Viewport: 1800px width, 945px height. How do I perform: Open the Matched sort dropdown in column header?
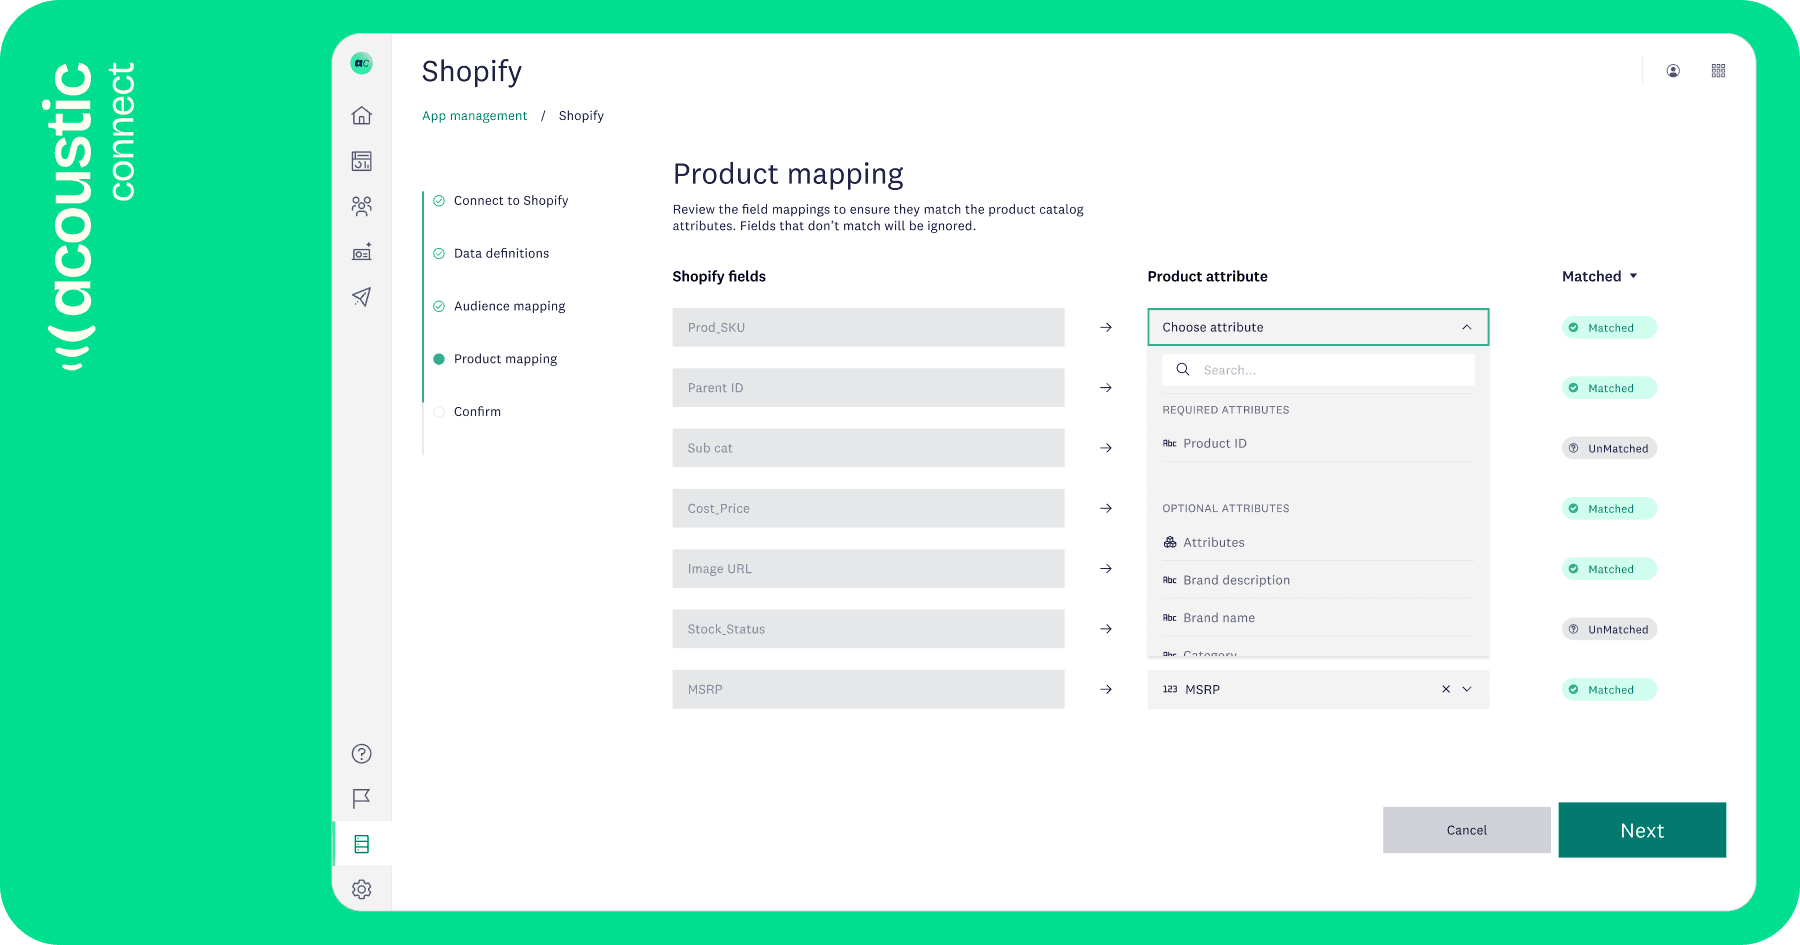(1599, 276)
